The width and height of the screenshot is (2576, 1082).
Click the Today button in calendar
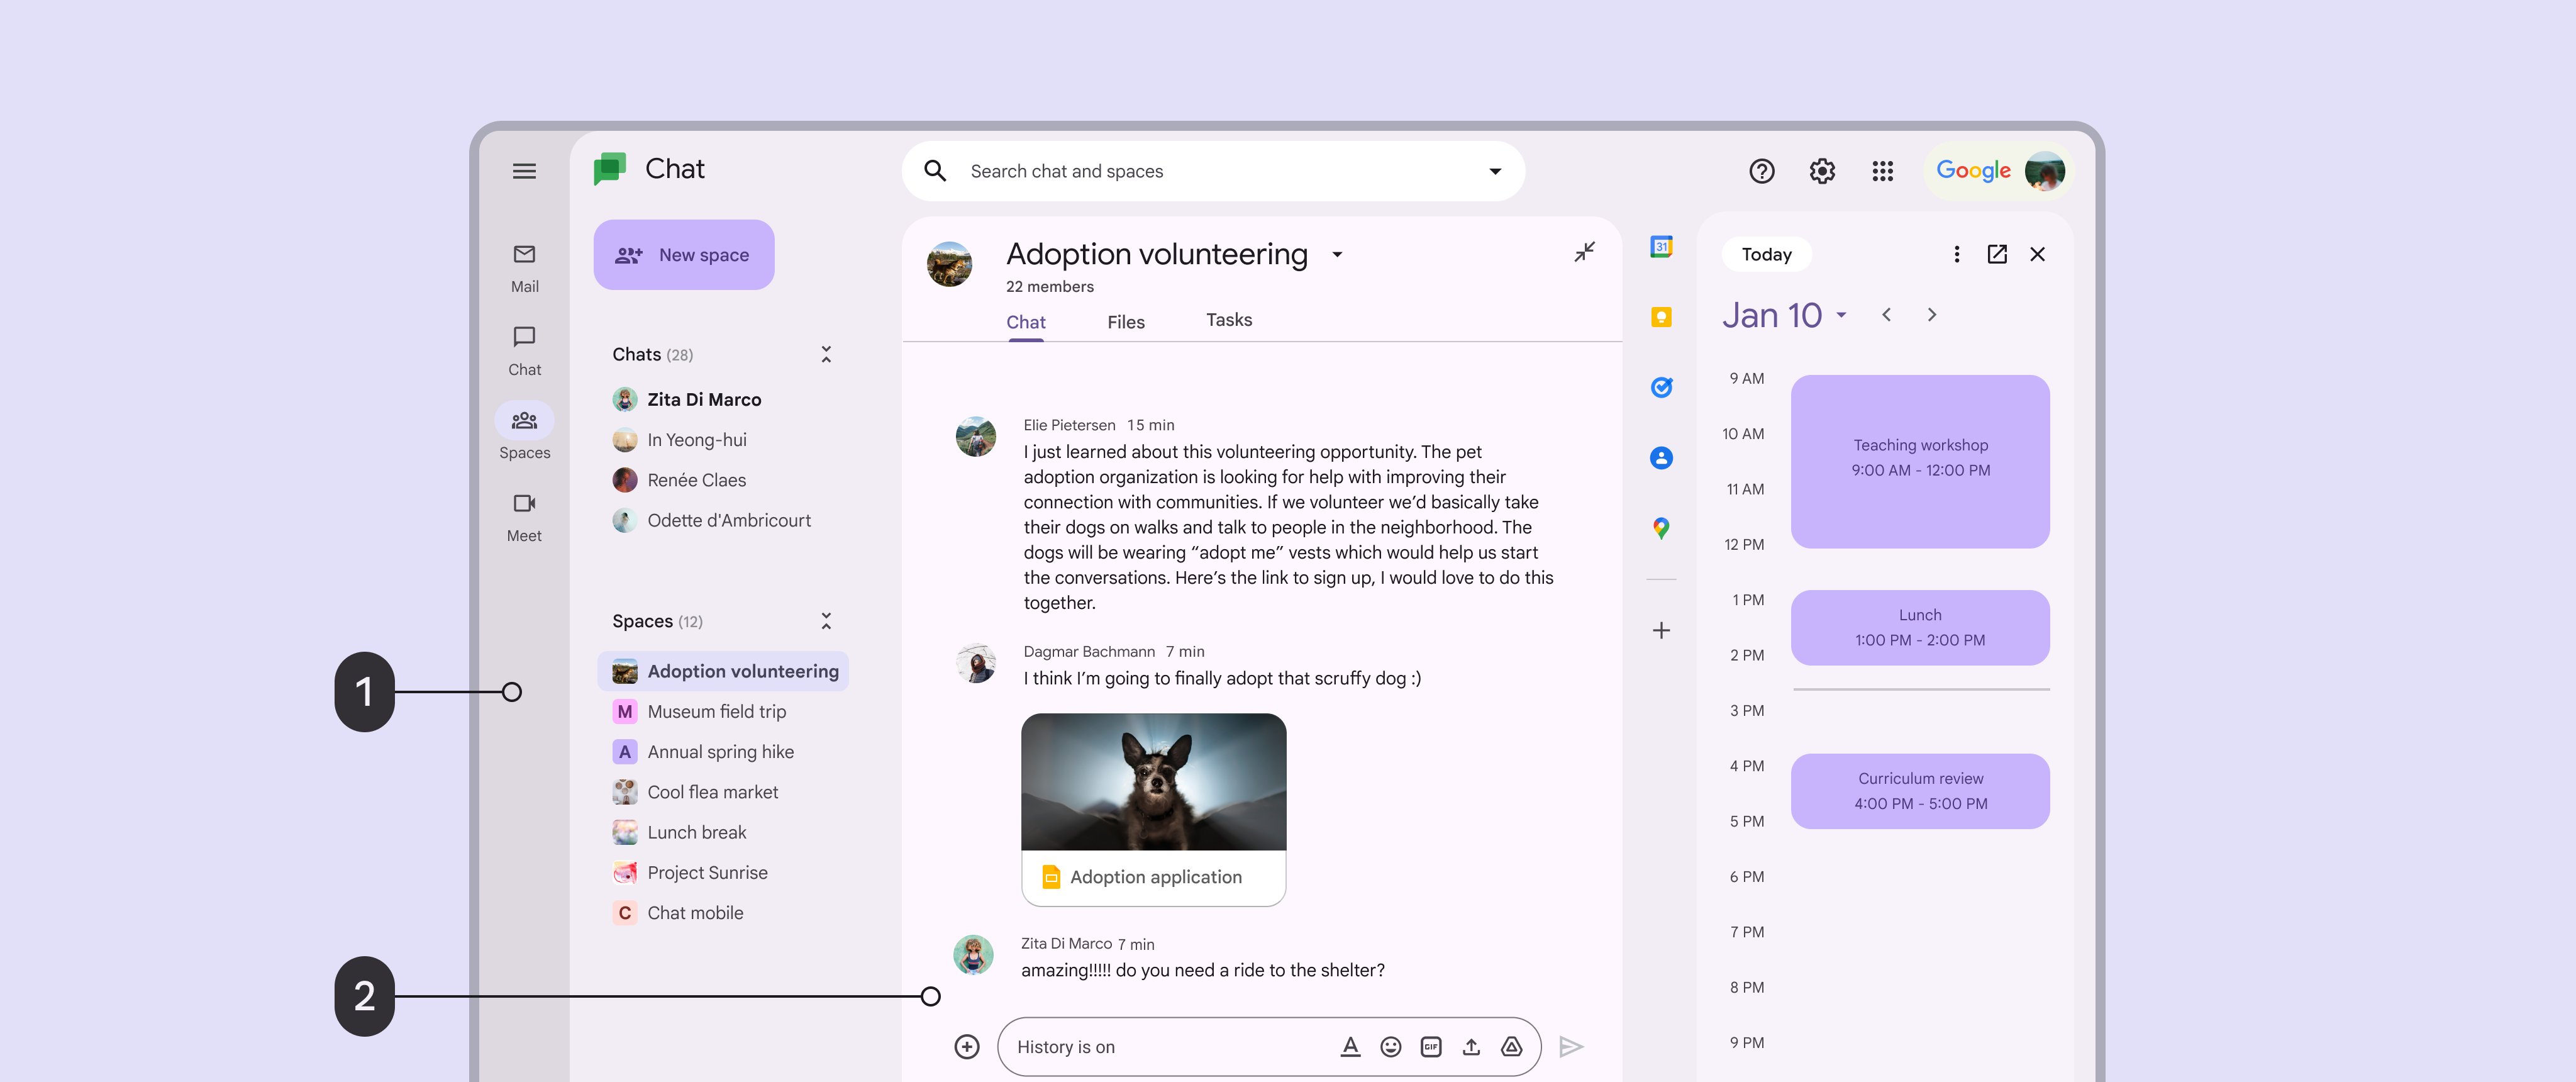1766,254
